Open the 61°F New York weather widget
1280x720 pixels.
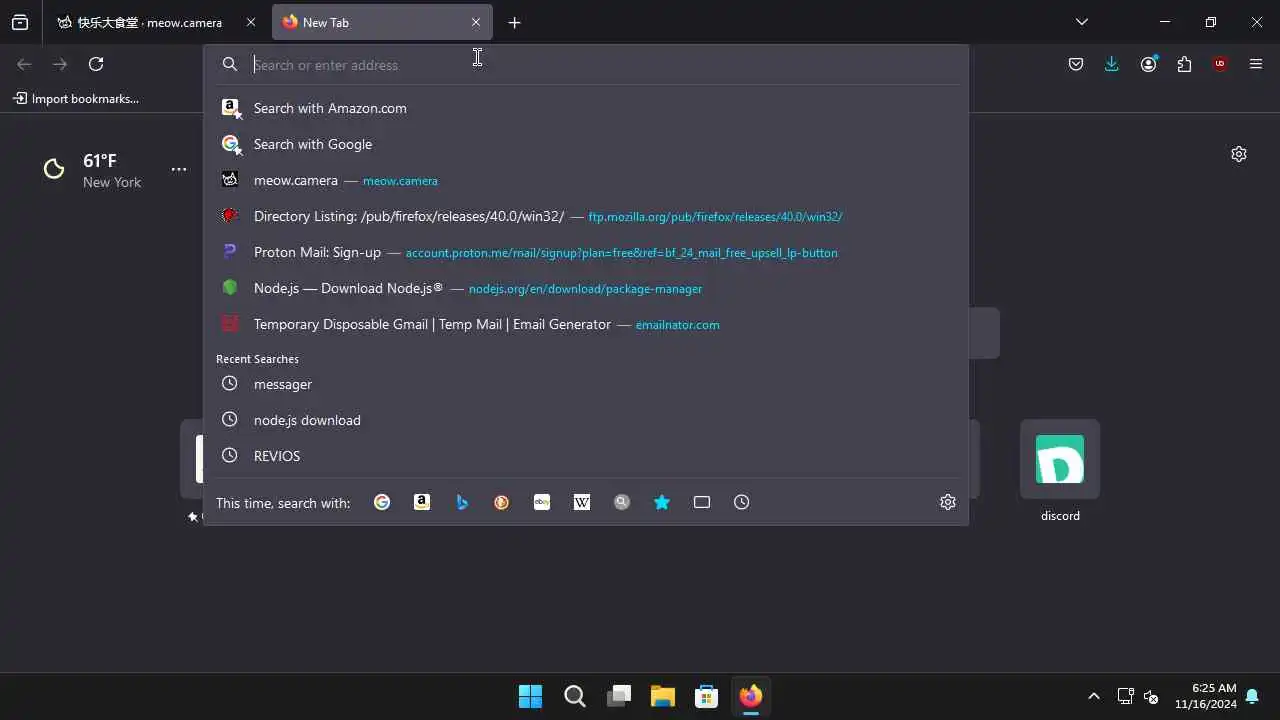[x=92, y=170]
